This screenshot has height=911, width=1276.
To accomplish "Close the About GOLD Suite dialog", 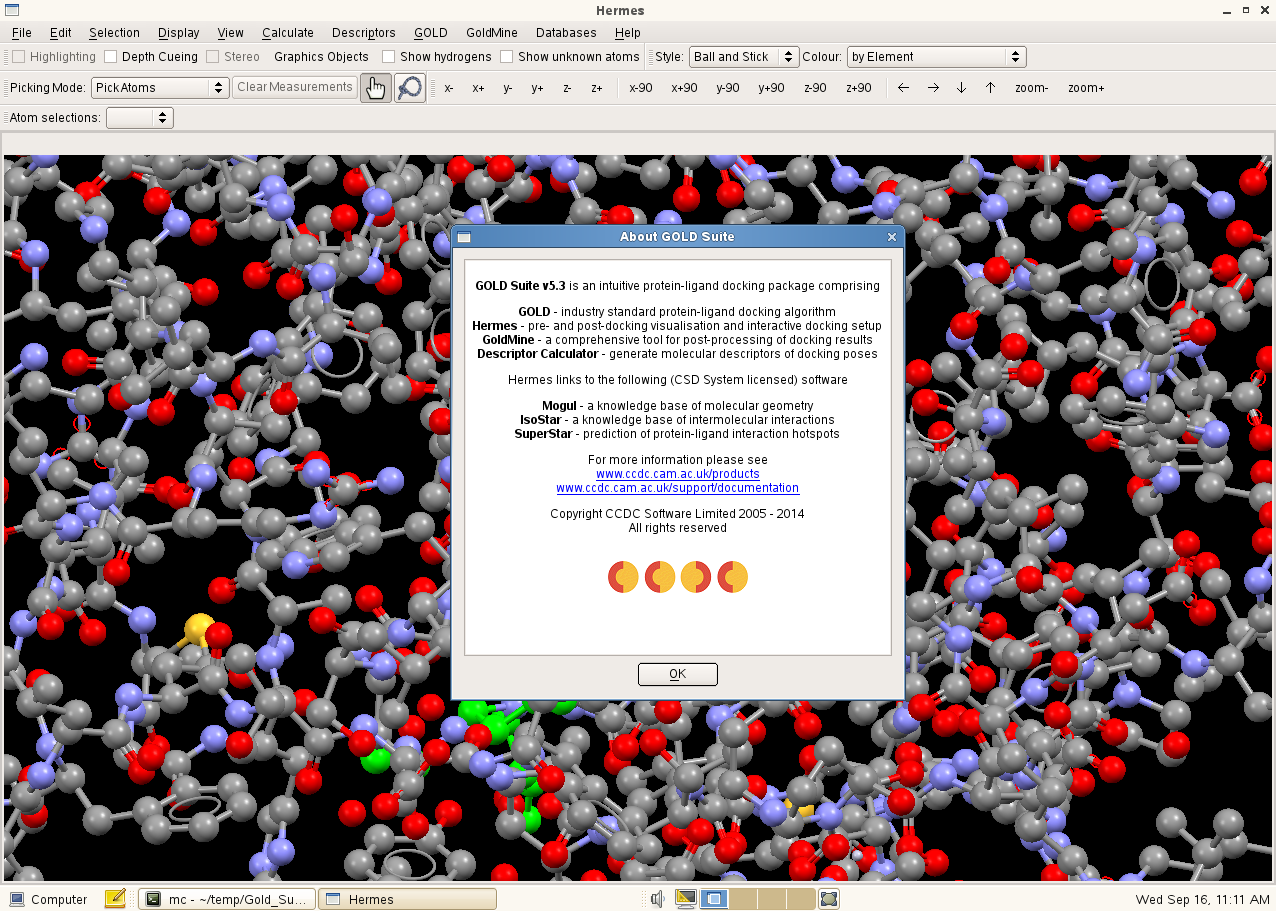I will click(x=892, y=237).
